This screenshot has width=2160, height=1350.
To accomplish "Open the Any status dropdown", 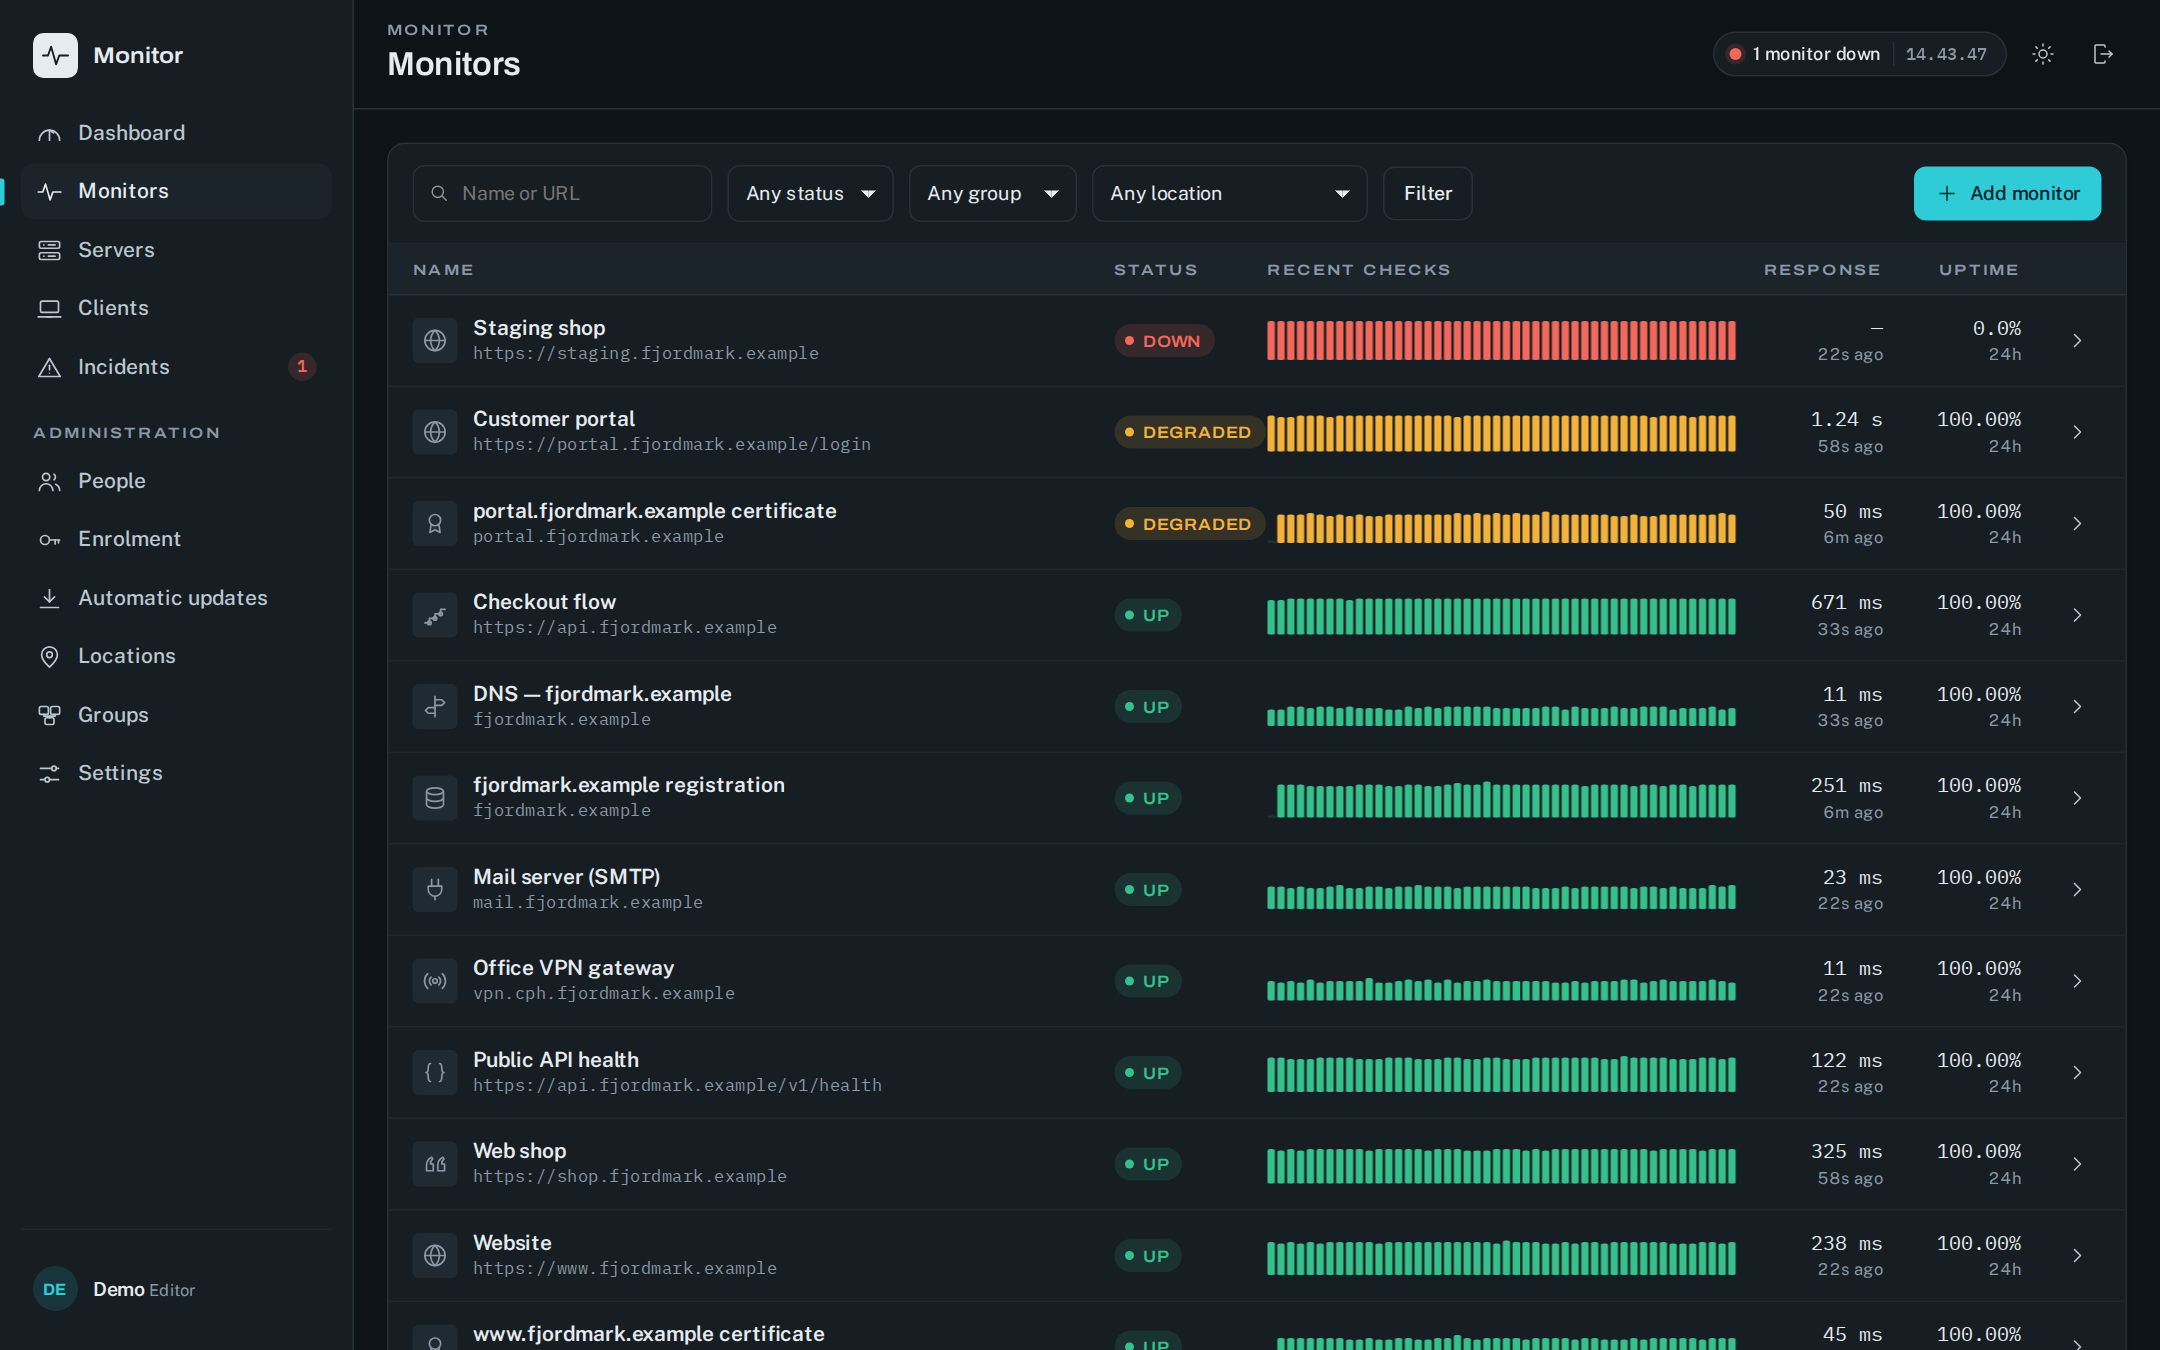I will pyautogui.click(x=810, y=193).
